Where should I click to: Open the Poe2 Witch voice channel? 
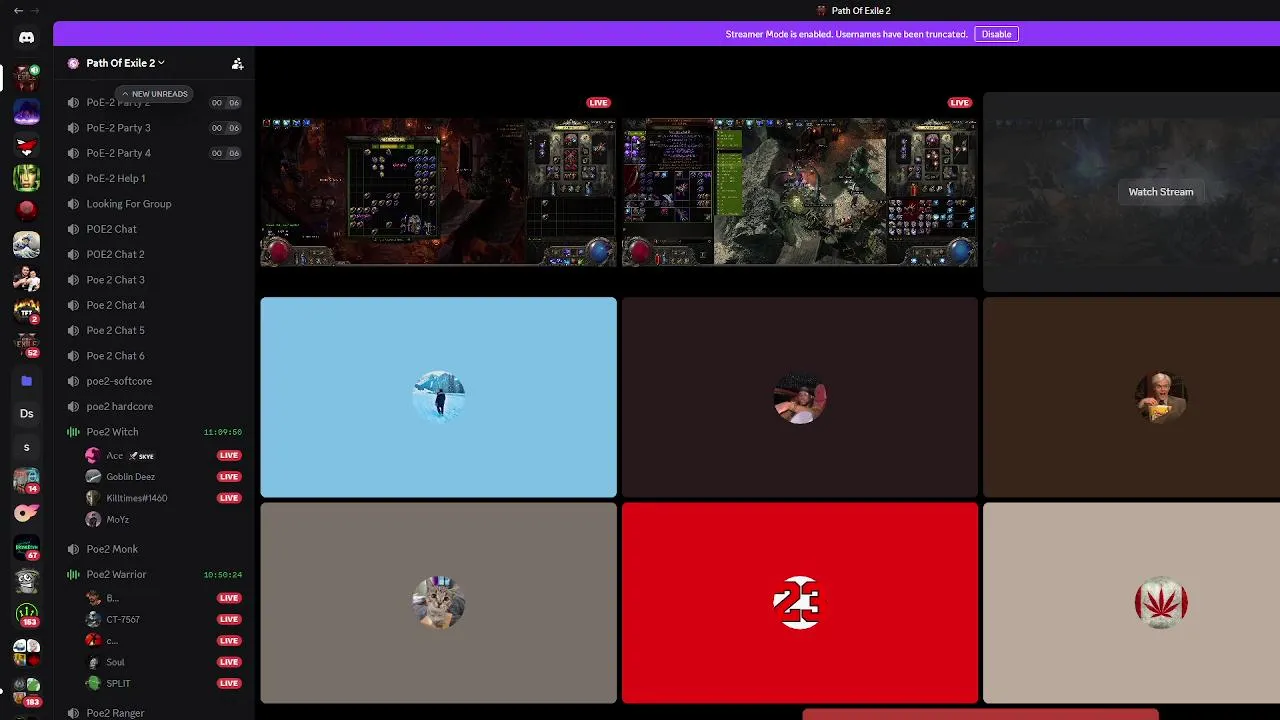(x=155, y=432)
